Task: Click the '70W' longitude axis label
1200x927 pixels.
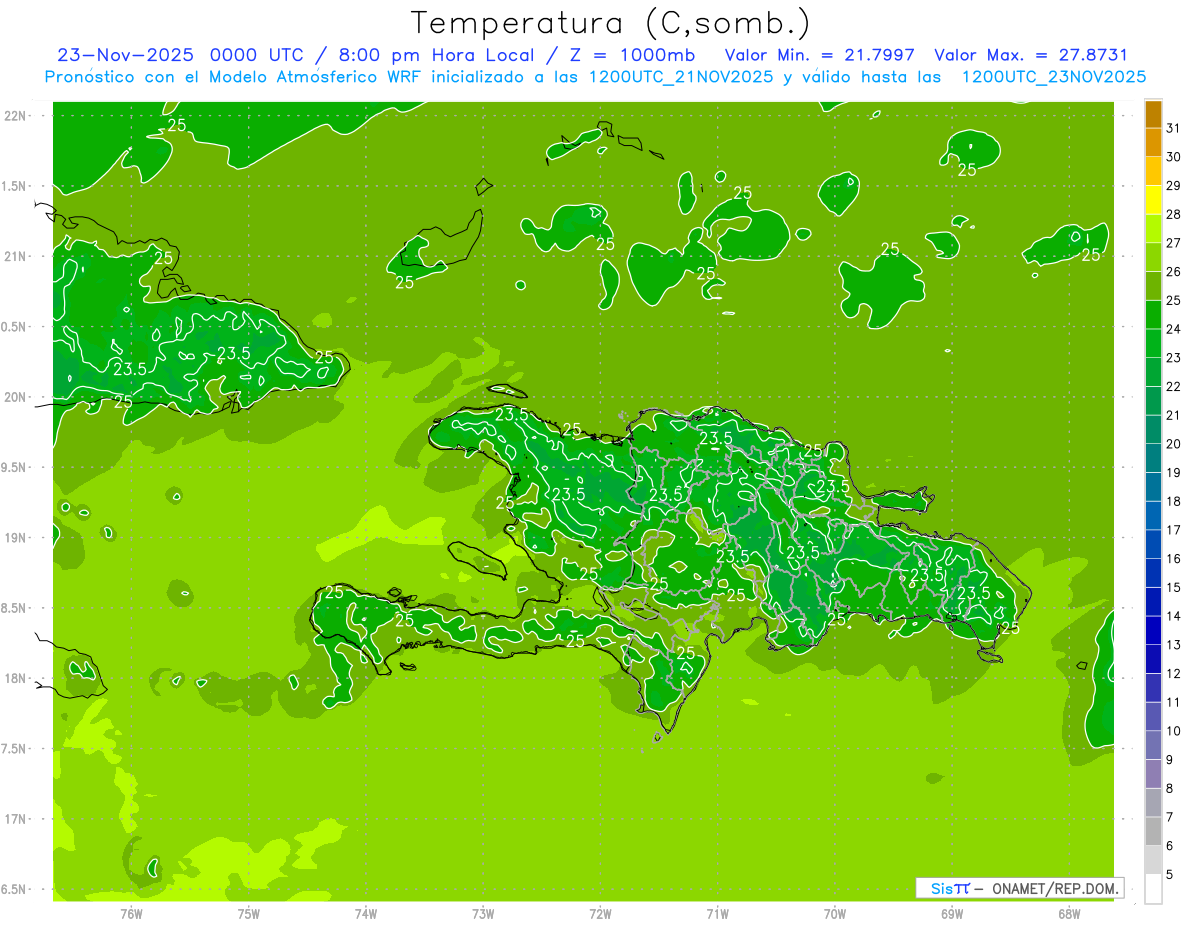Action: point(835,914)
